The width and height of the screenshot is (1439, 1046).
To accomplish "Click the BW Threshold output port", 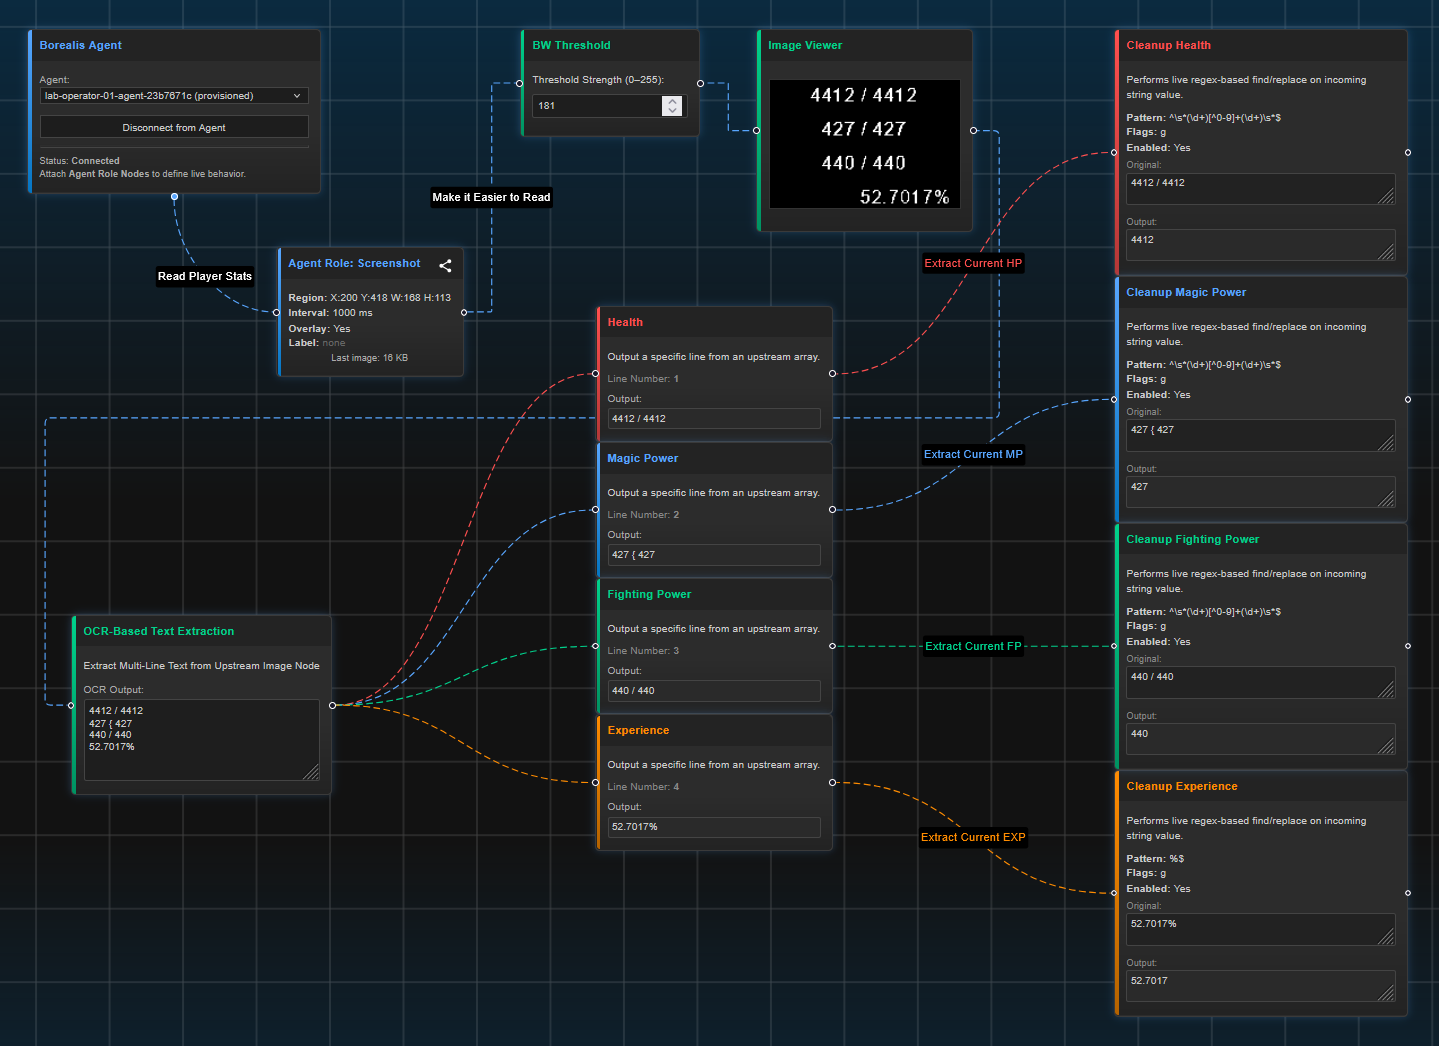I will [x=700, y=83].
